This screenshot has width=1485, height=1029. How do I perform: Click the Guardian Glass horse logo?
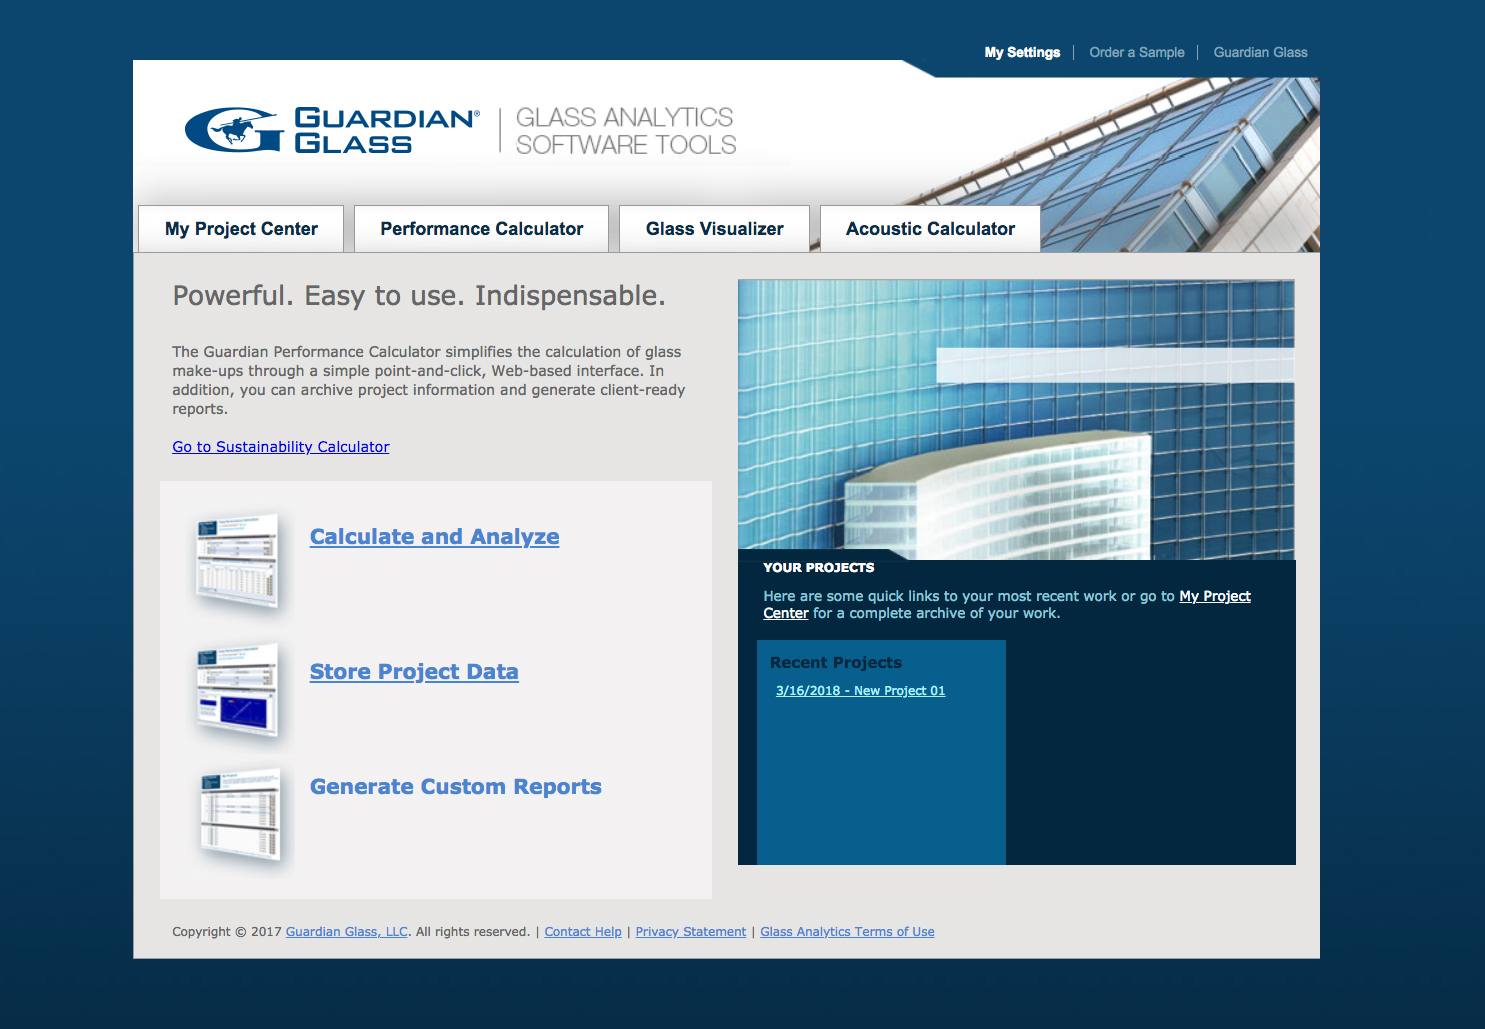[x=234, y=130]
